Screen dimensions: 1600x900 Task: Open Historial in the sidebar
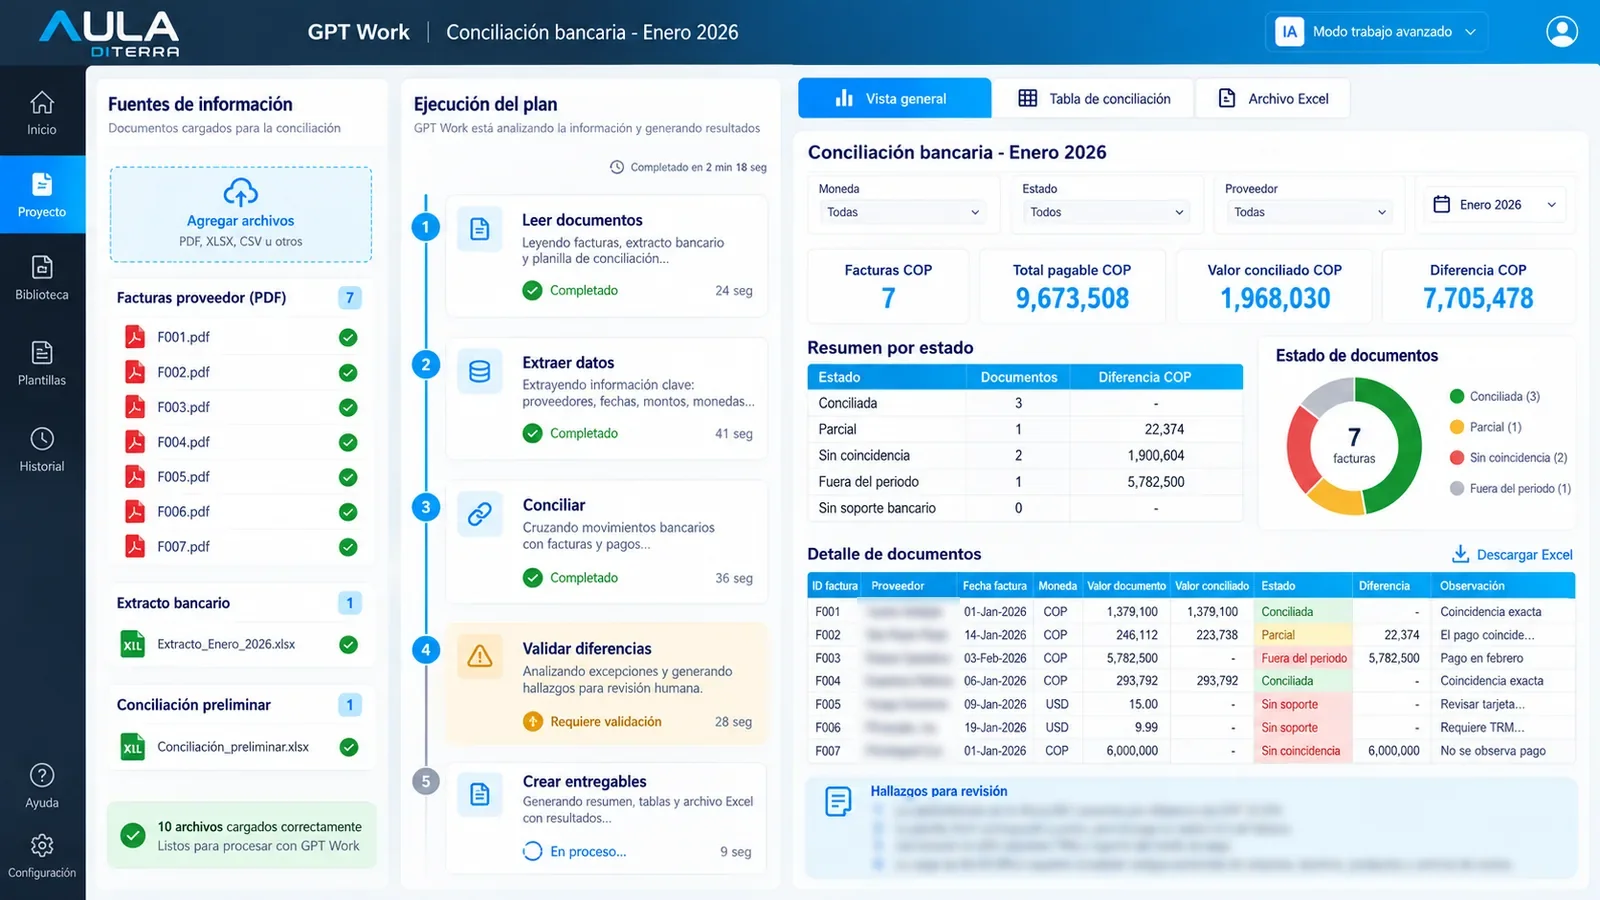coord(42,449)
